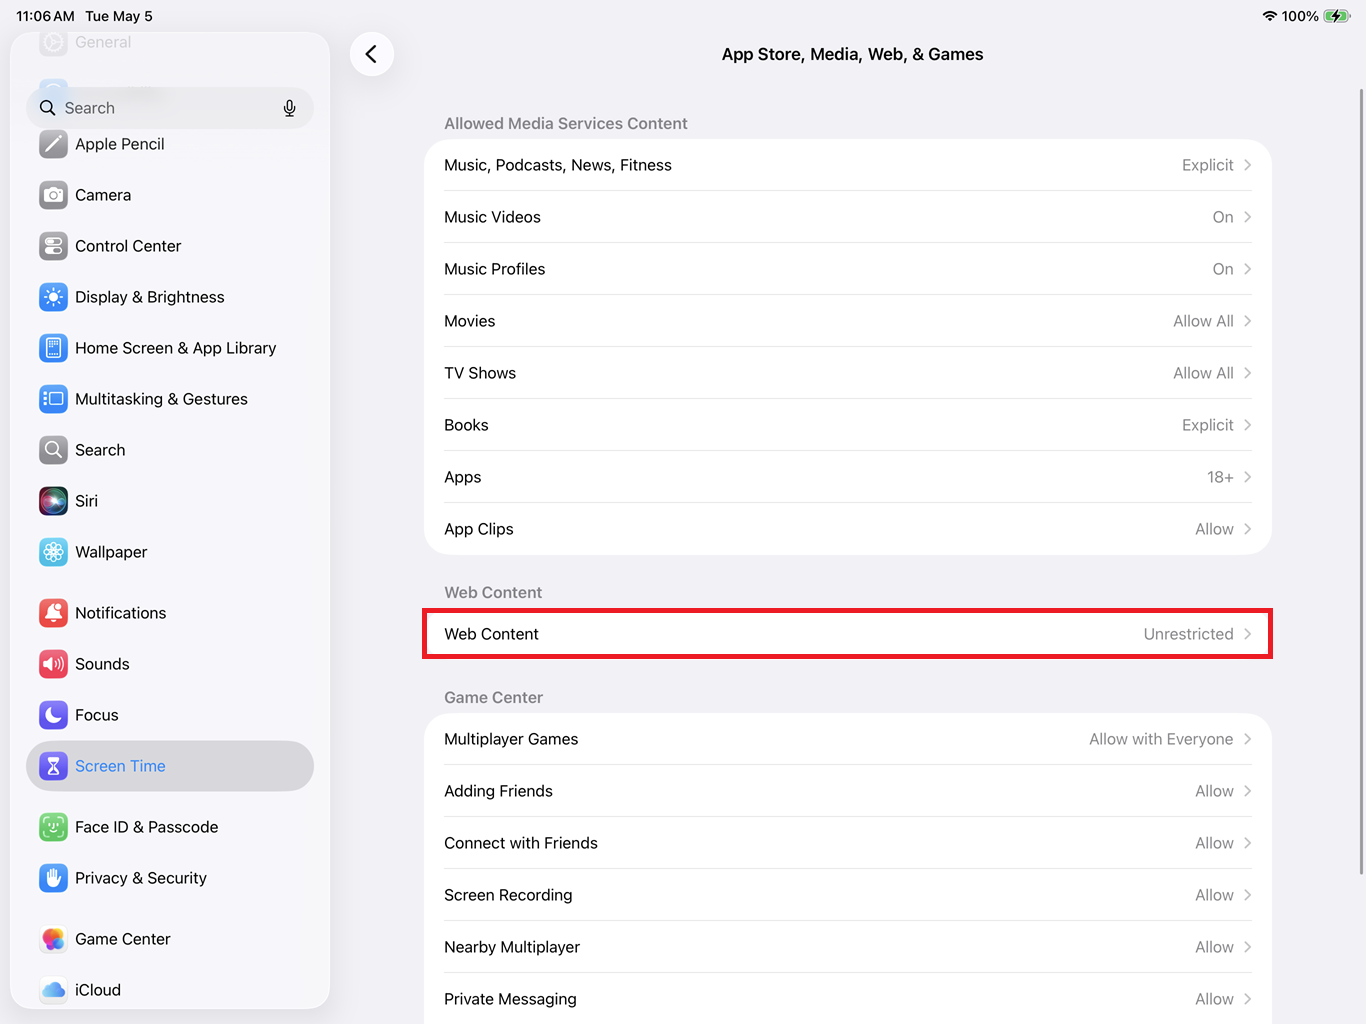The height and width of the screenshot is (1024, 1366).
Task: Open the Sounds speaker icon
Action: pos(53,664)
